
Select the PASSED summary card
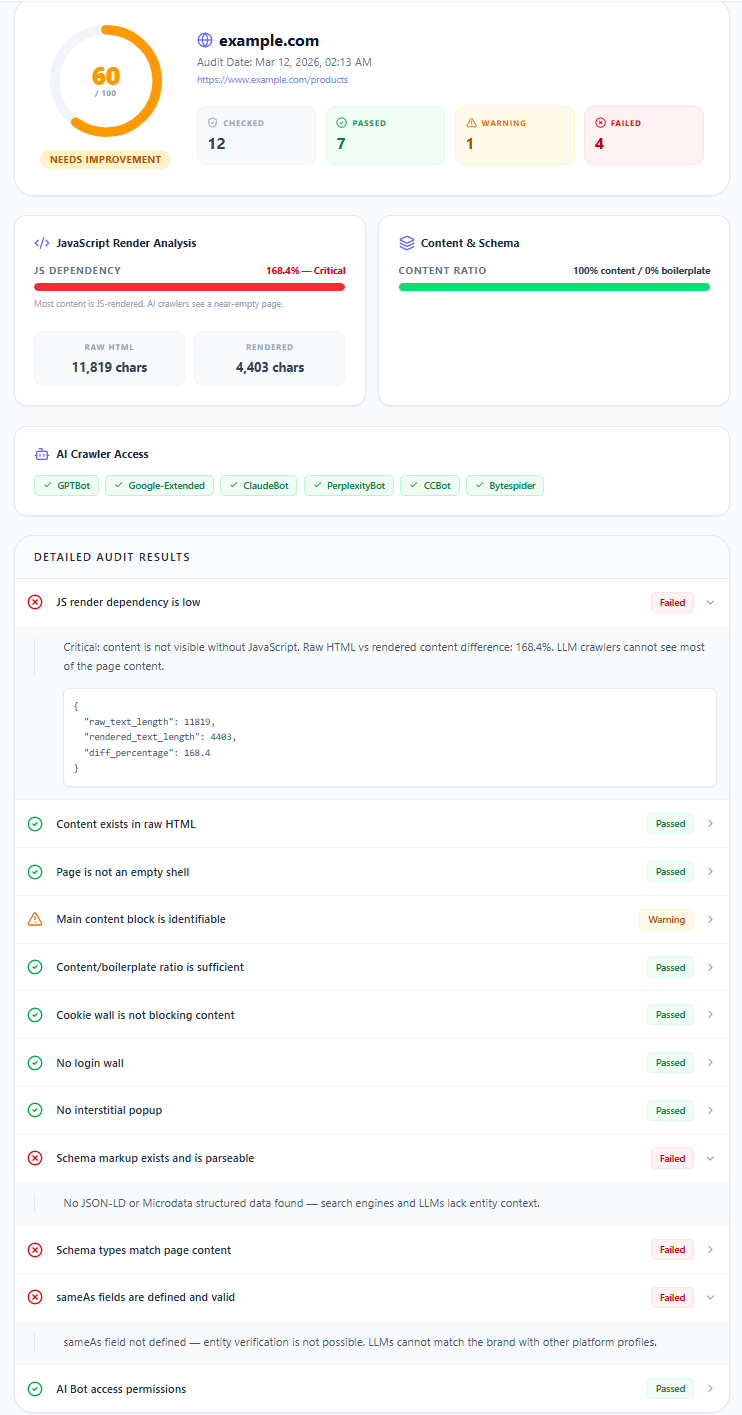point(385,135)
